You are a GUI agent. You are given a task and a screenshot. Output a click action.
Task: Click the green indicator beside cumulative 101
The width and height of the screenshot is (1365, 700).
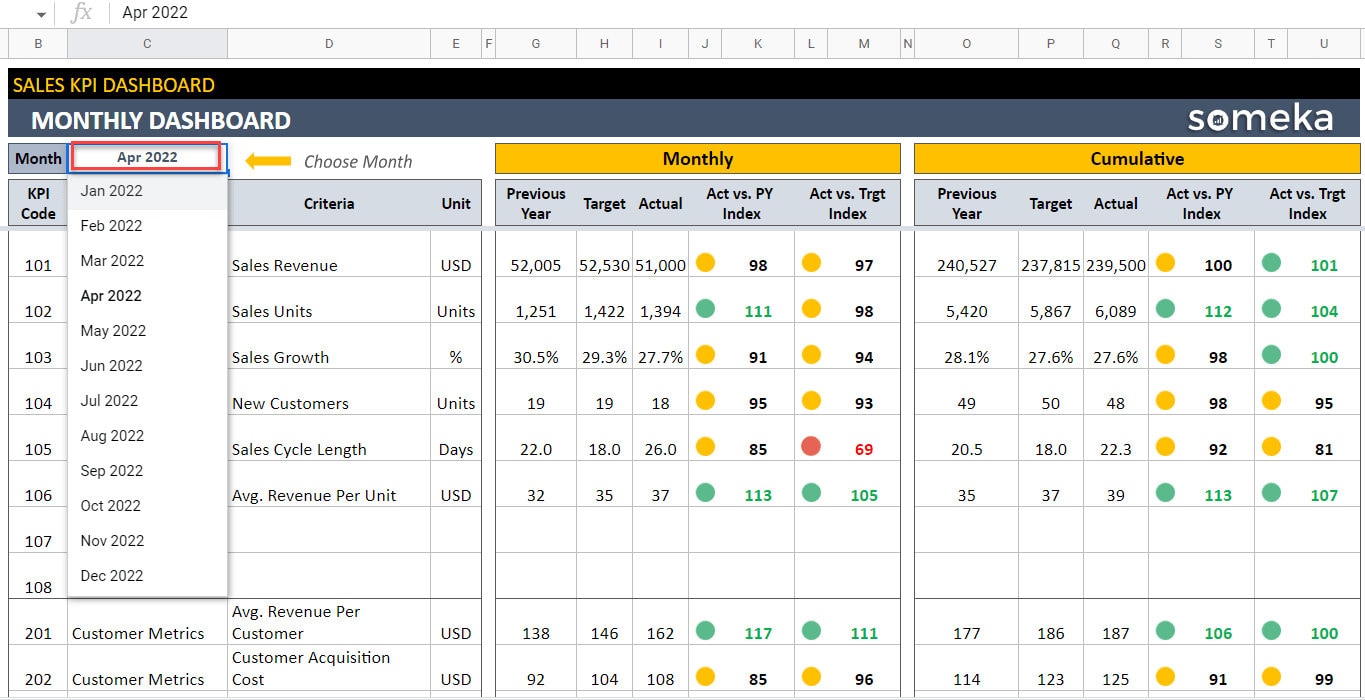(x=1271, y=262)
